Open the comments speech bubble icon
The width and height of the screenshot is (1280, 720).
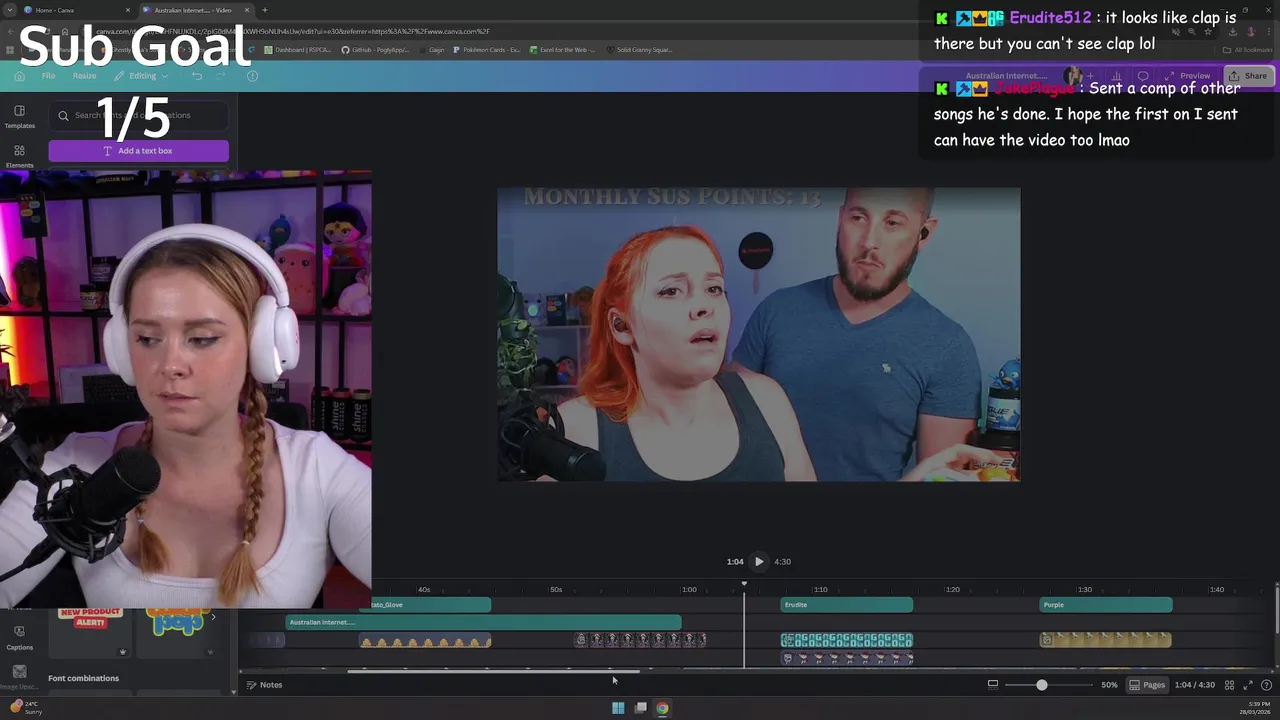click(1143, 76)
